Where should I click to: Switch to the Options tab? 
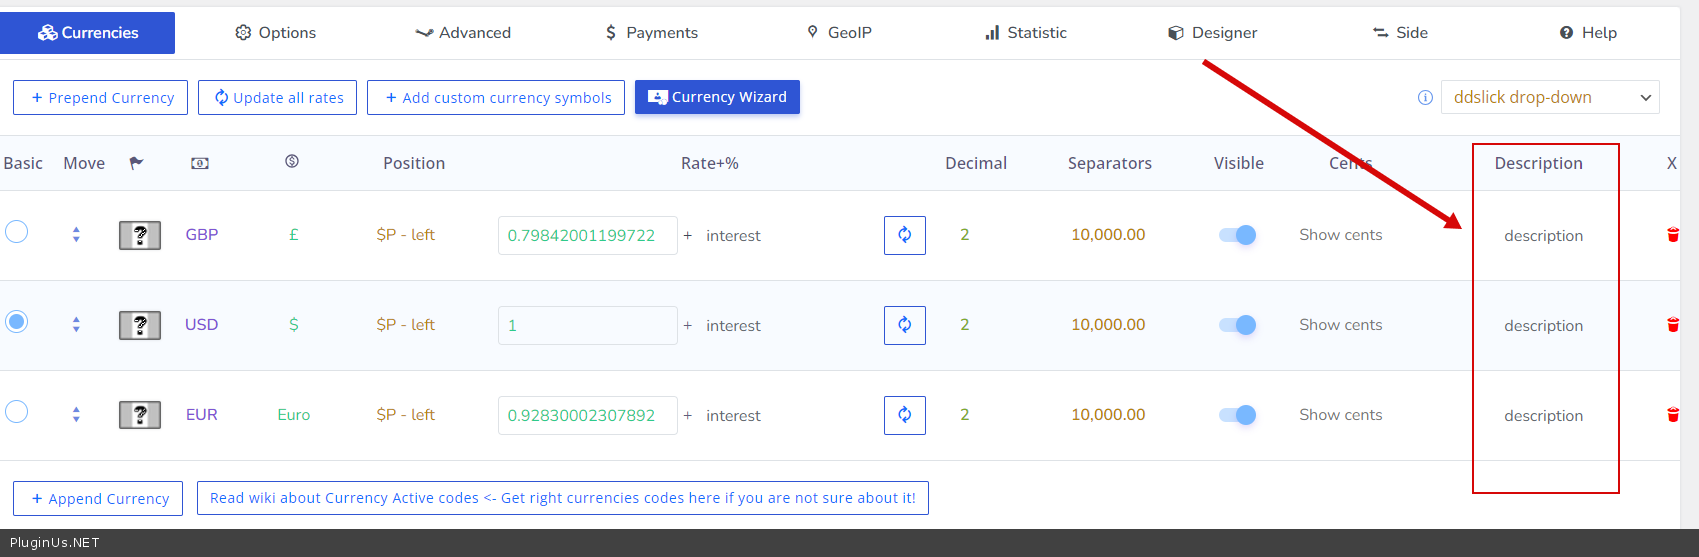[x=276, y=33]
